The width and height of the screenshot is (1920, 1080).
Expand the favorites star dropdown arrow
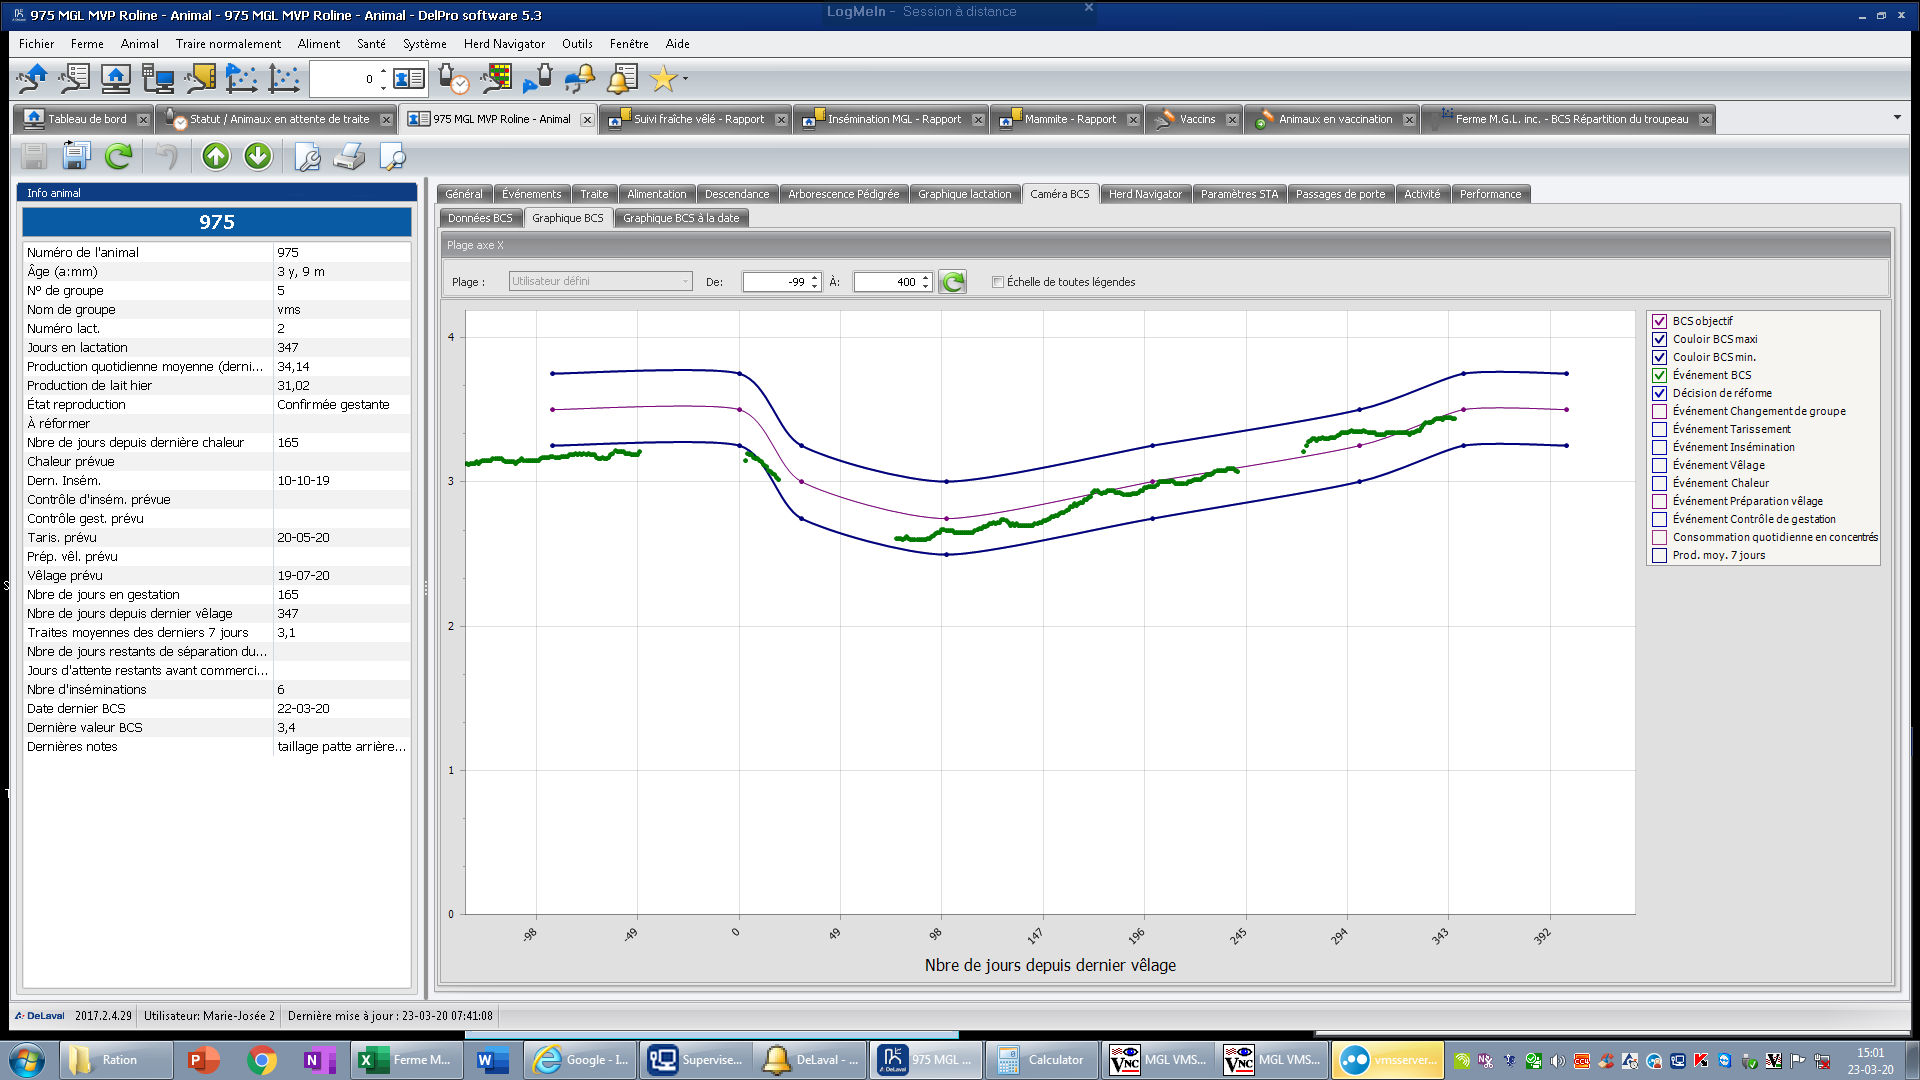[x=685, y=78]
